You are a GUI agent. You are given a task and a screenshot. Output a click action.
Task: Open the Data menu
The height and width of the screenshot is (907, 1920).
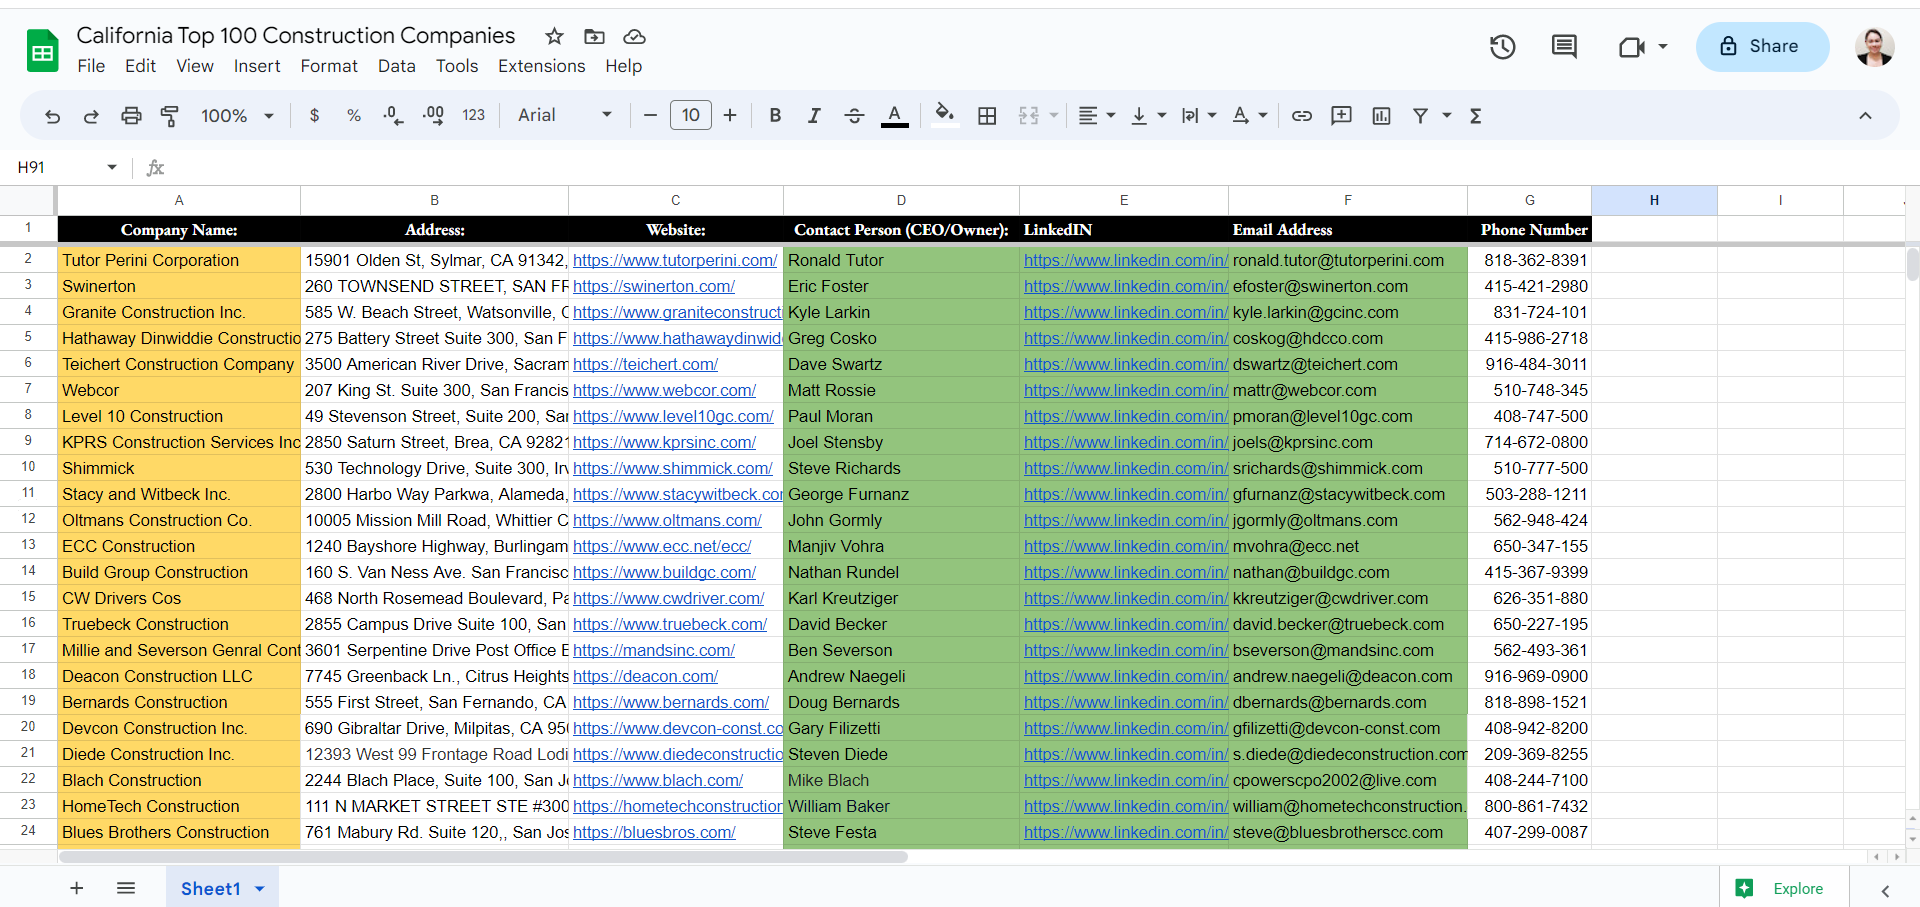click(397, 66)
